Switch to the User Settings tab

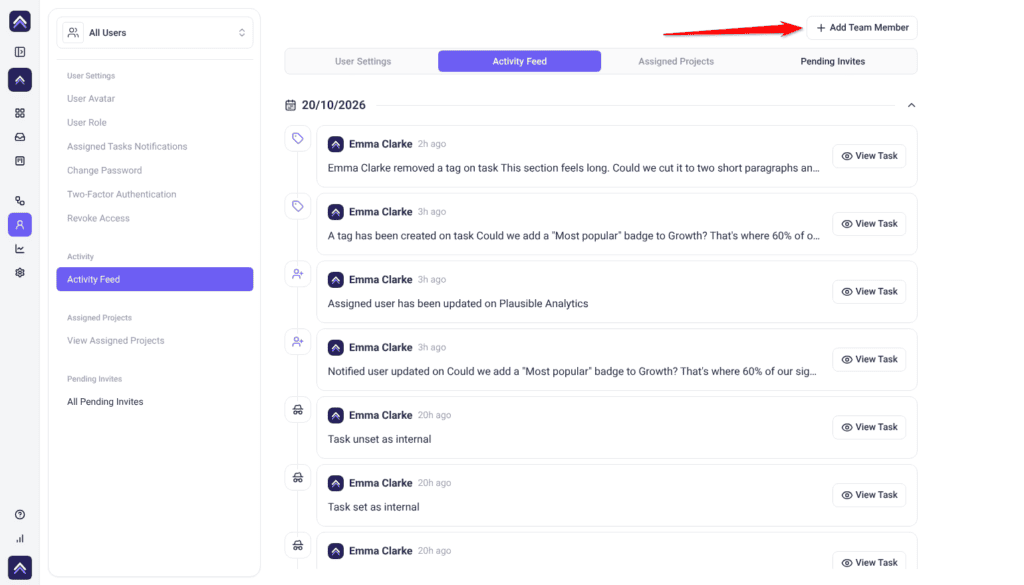pos(363,61)
